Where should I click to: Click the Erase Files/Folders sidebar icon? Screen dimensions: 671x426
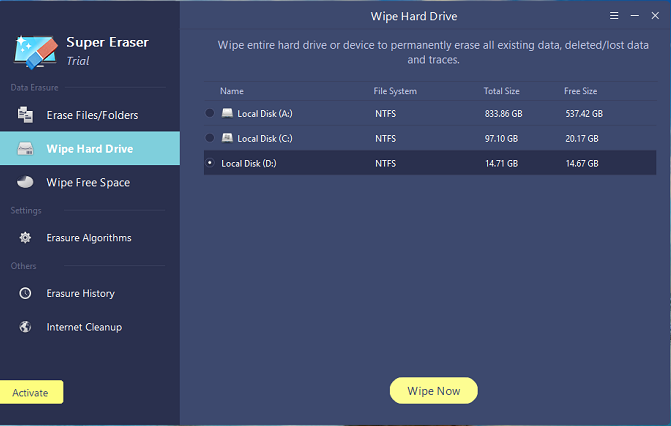tap(25, 115)
